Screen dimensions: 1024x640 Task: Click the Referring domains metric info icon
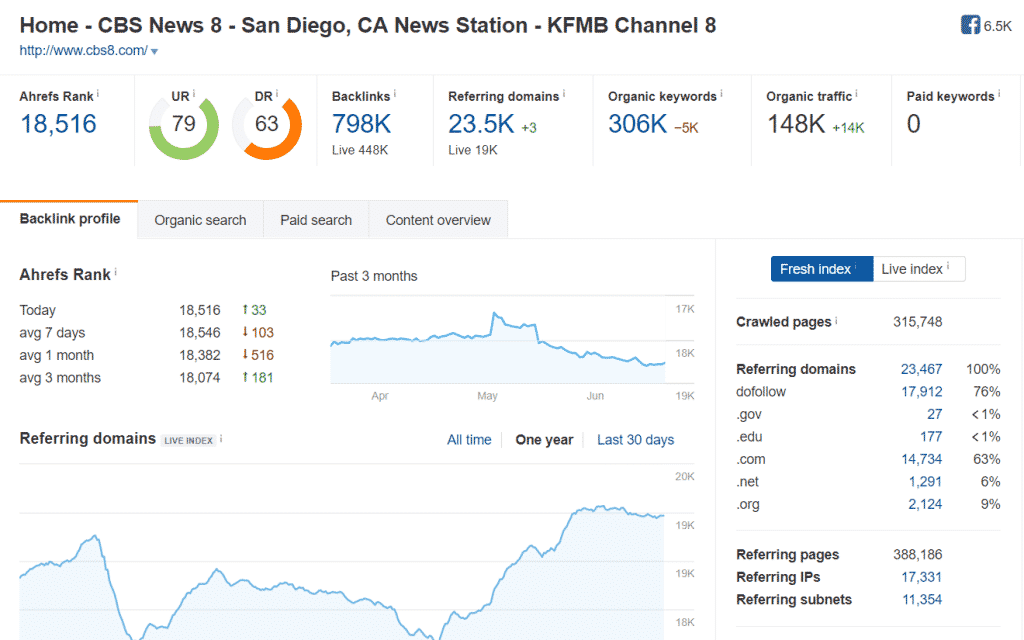click(564, 94)
